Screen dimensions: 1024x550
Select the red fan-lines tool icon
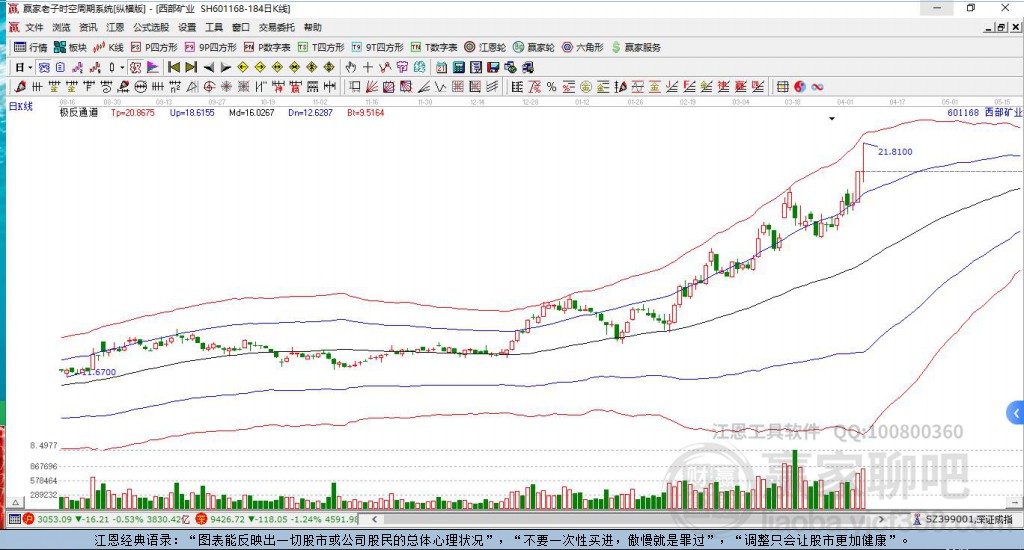(x=372, y=86)
